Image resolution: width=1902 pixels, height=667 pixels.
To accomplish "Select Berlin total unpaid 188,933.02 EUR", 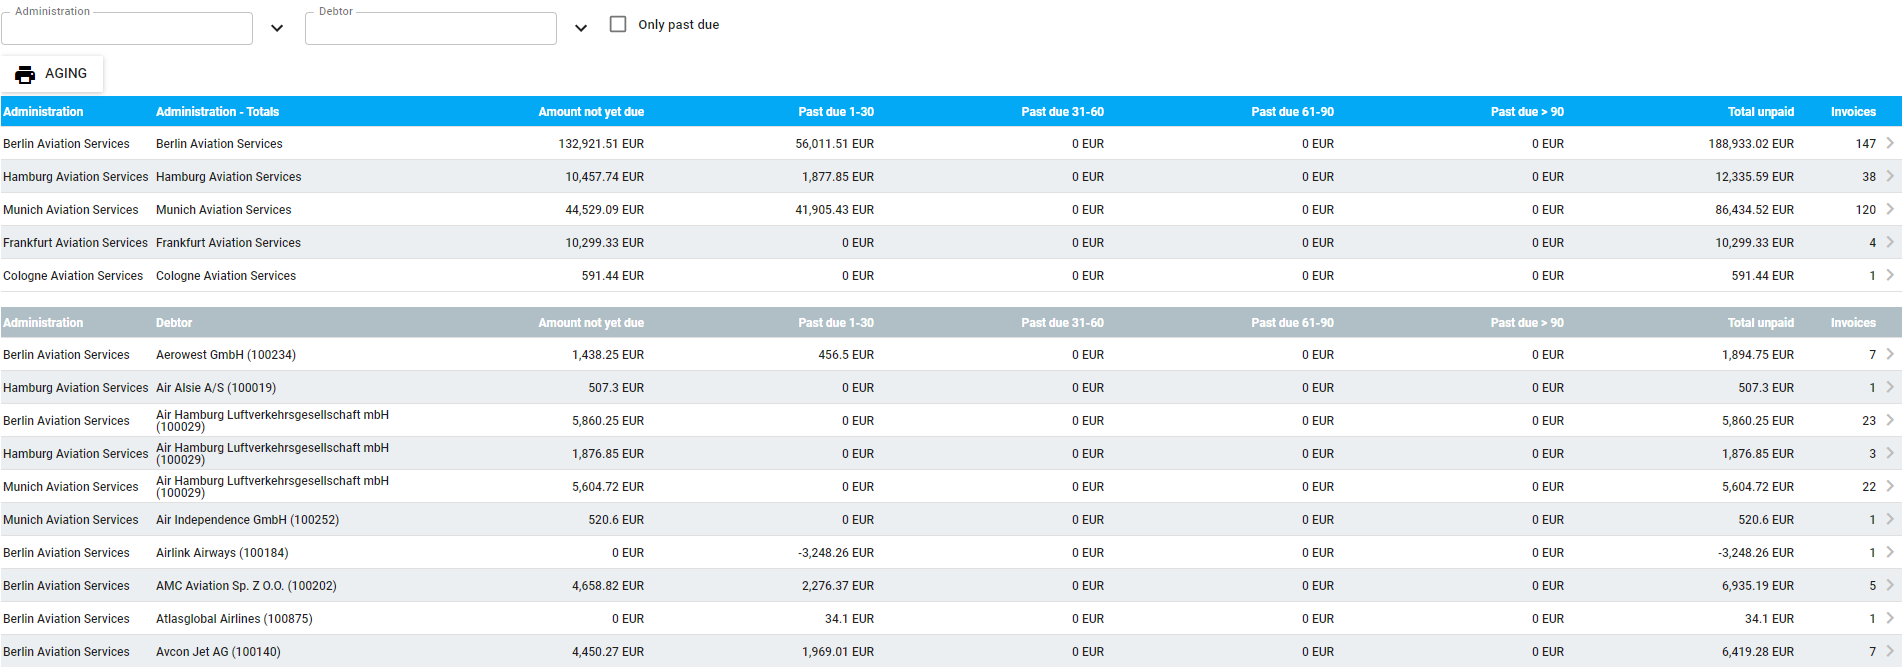I will (x=1751, y=144).
